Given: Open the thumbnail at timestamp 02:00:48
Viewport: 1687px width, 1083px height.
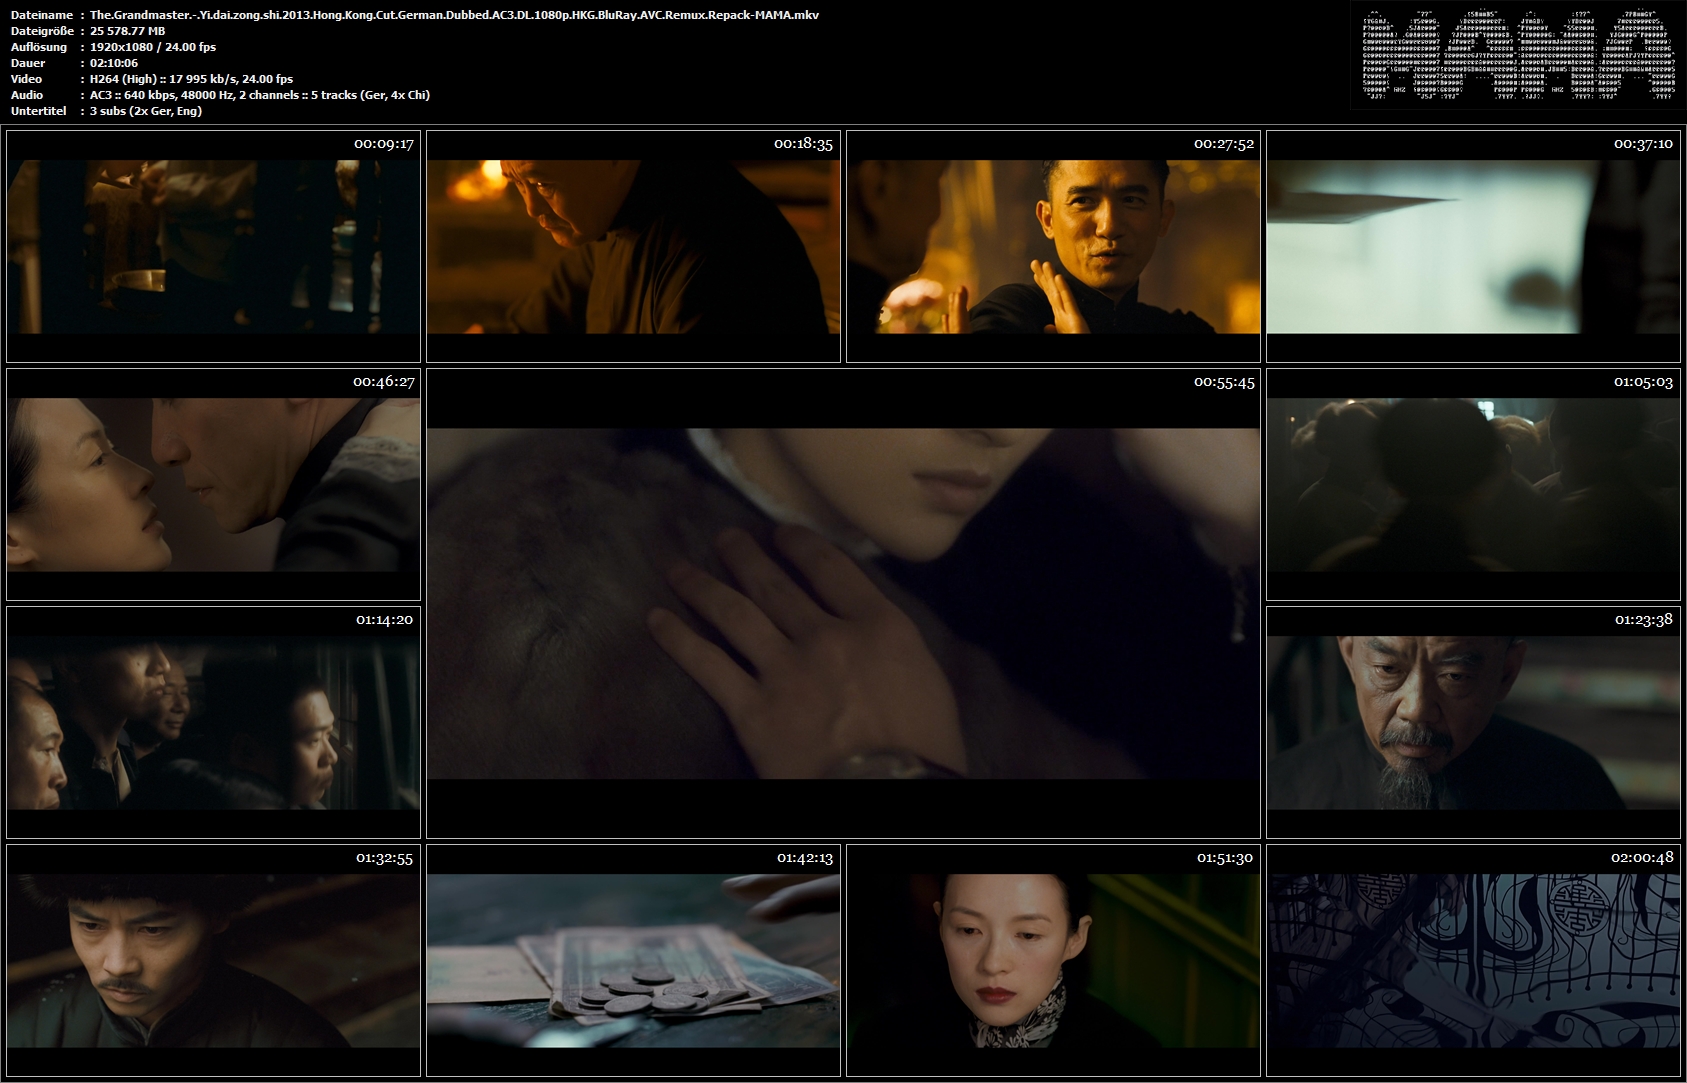Looking at the screenshot, I should (1473, 960).
